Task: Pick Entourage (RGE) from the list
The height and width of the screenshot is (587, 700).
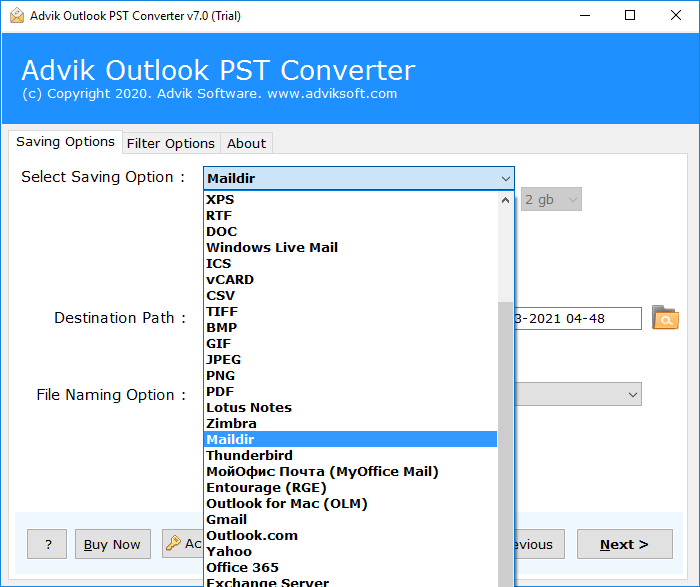Action: (x=350, y=488)
